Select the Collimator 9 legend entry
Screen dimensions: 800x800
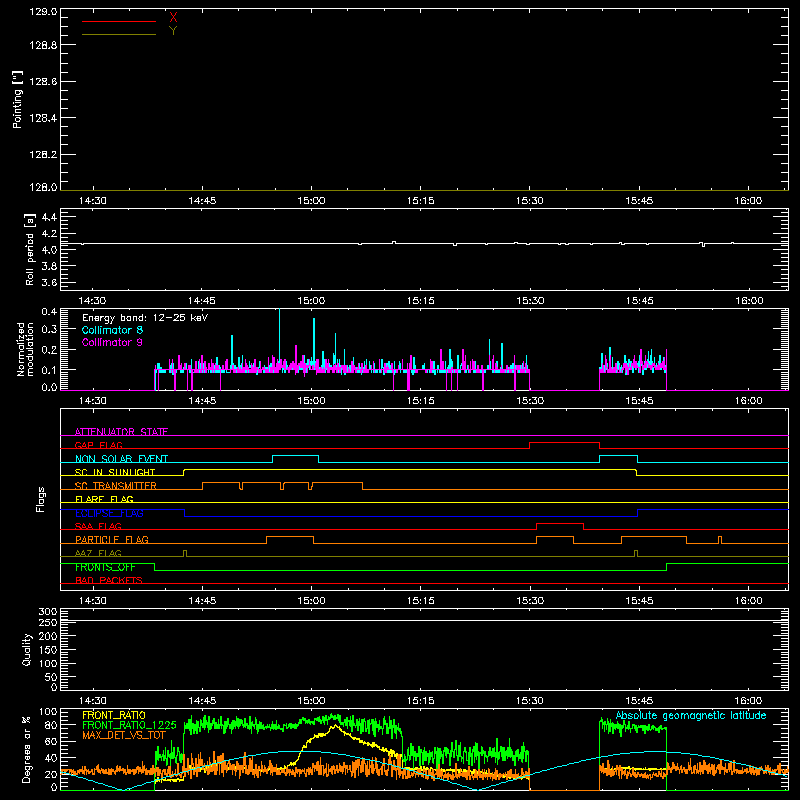(x=112, y=342)
